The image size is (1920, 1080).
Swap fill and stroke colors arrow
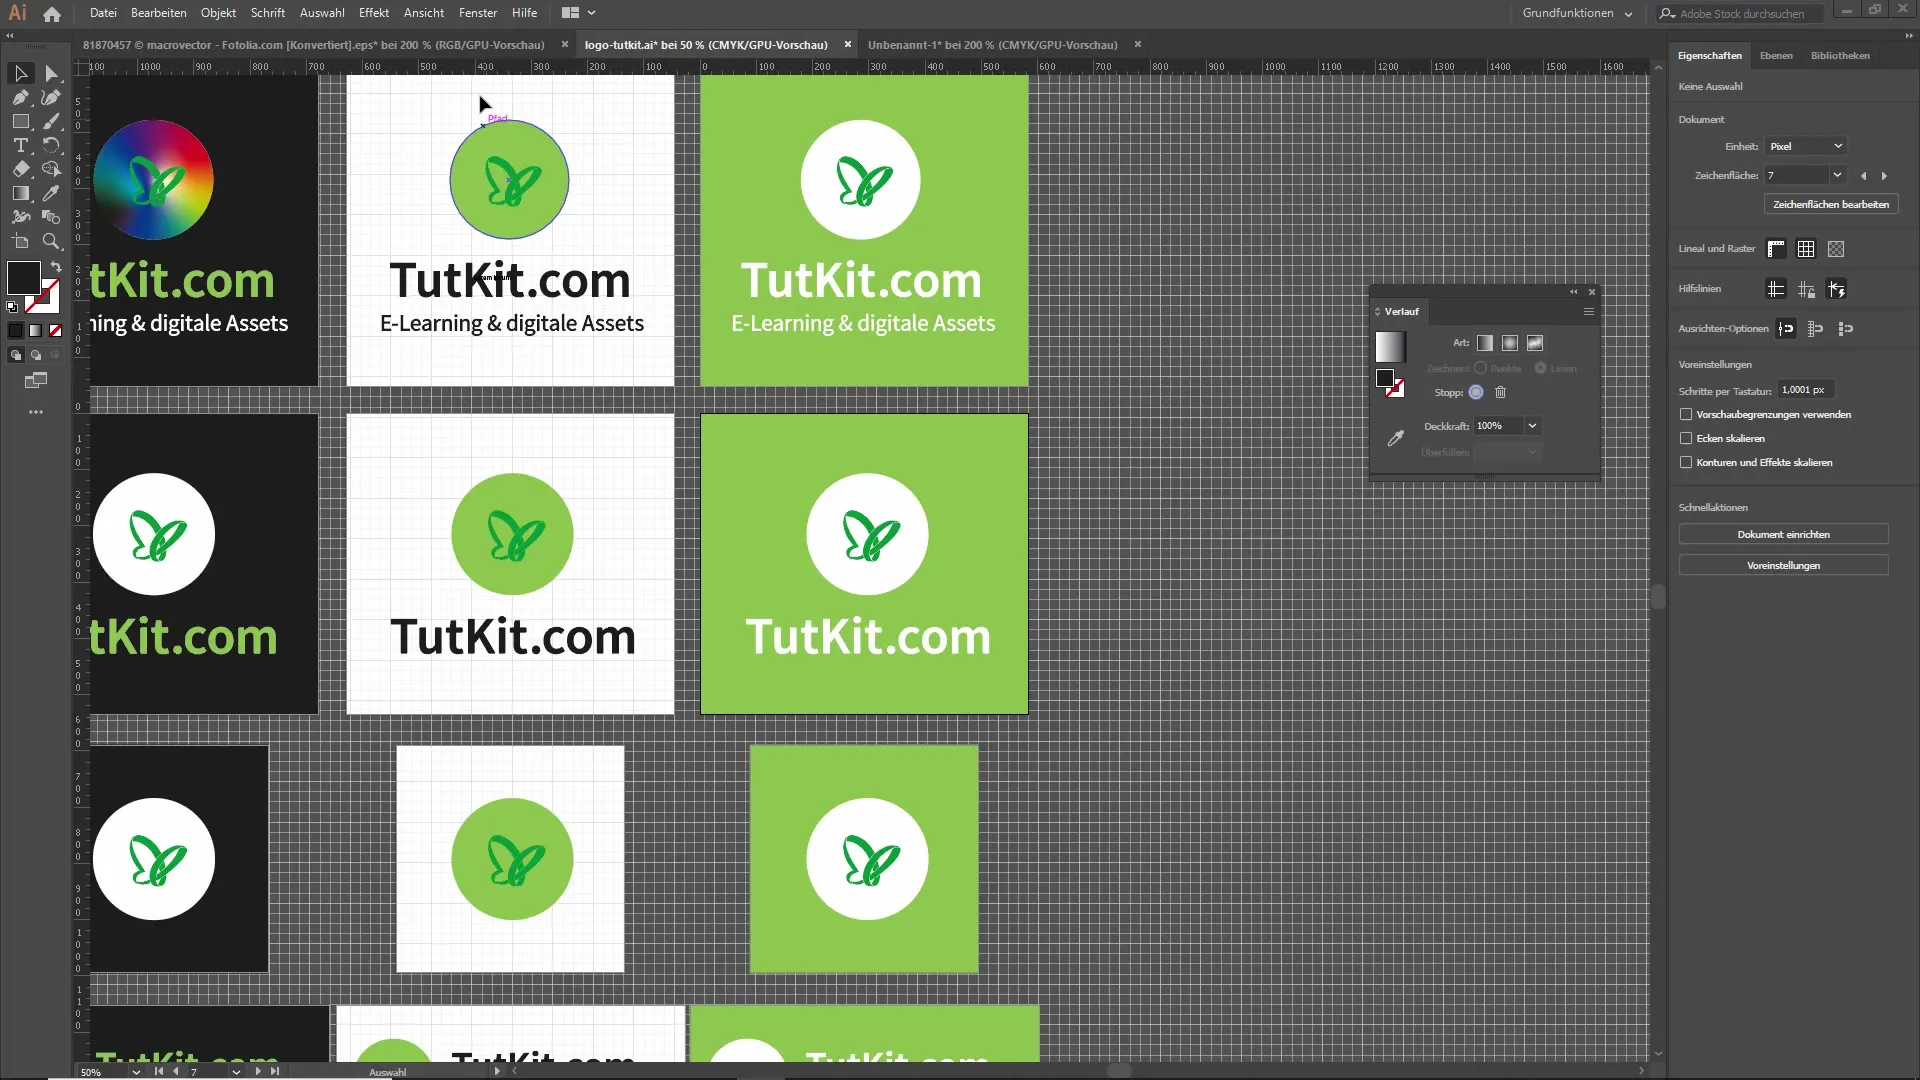click(x=56, y=267)
